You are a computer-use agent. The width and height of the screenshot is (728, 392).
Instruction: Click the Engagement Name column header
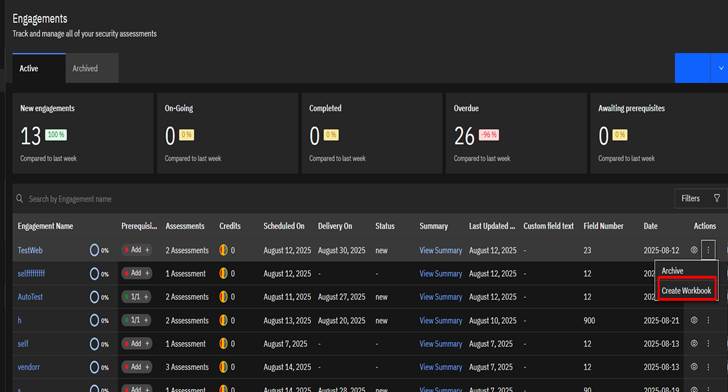point(45,226)
